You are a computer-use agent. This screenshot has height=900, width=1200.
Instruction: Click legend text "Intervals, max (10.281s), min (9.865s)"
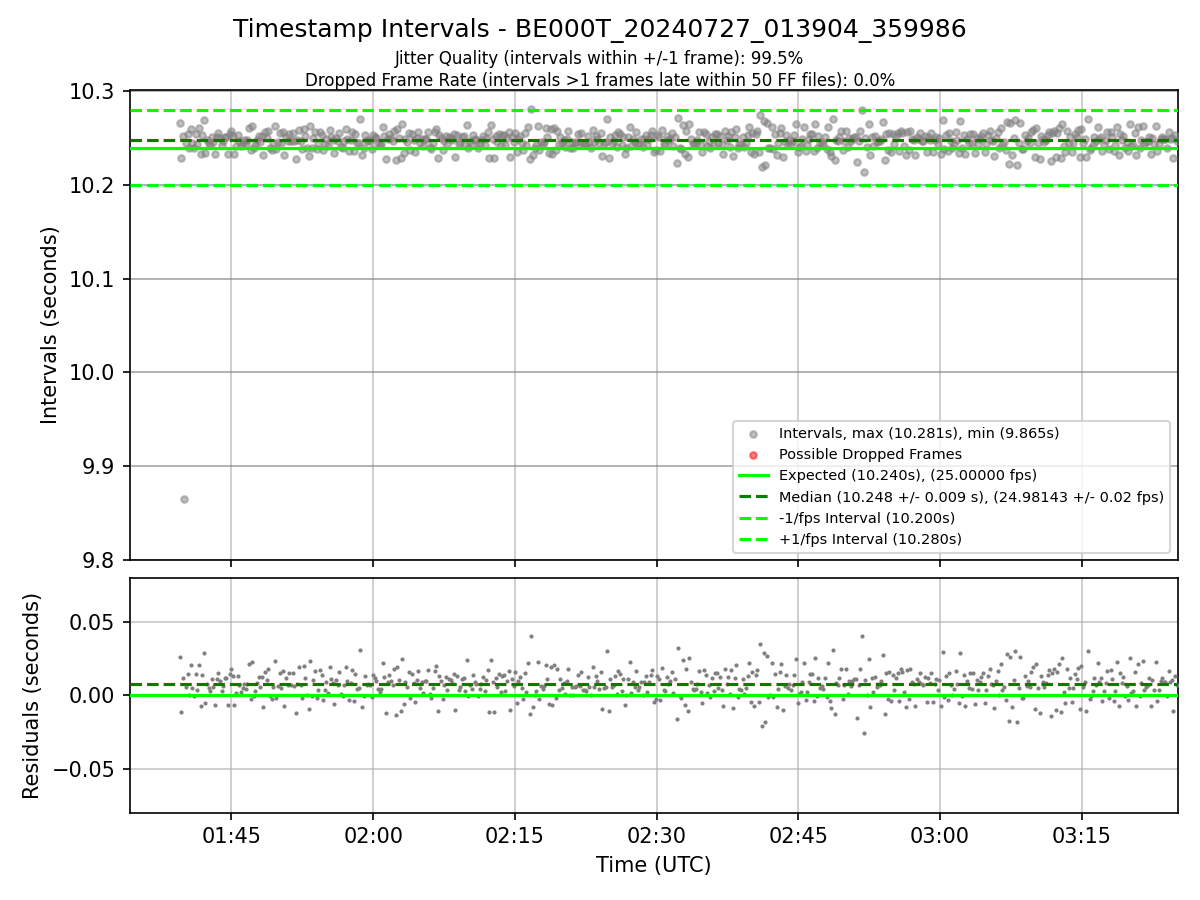point(919,433)
